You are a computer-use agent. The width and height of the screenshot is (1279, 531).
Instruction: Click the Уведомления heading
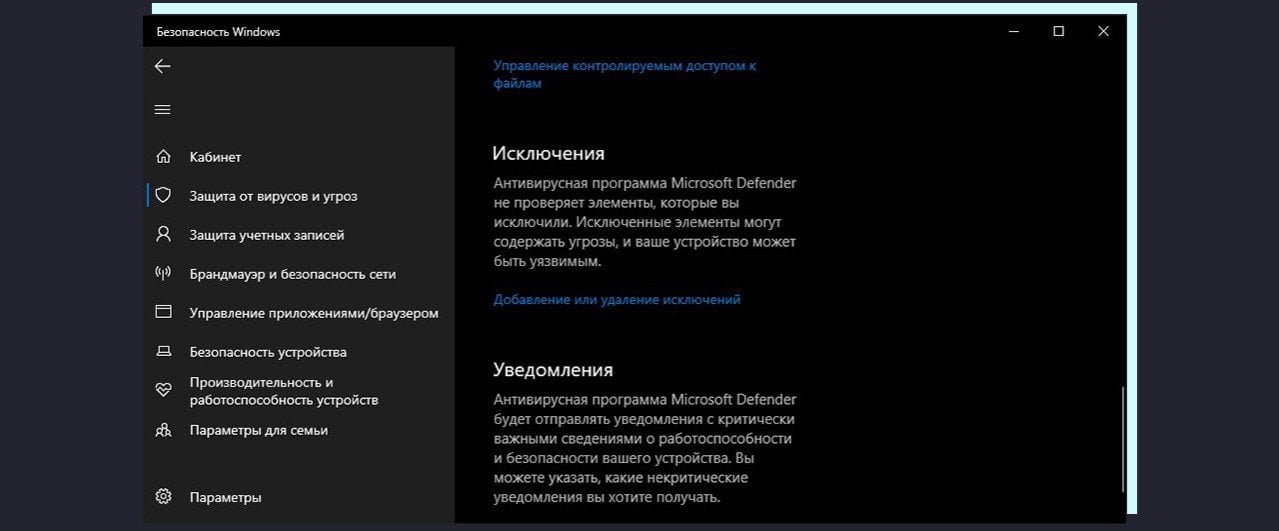[553, 369]
